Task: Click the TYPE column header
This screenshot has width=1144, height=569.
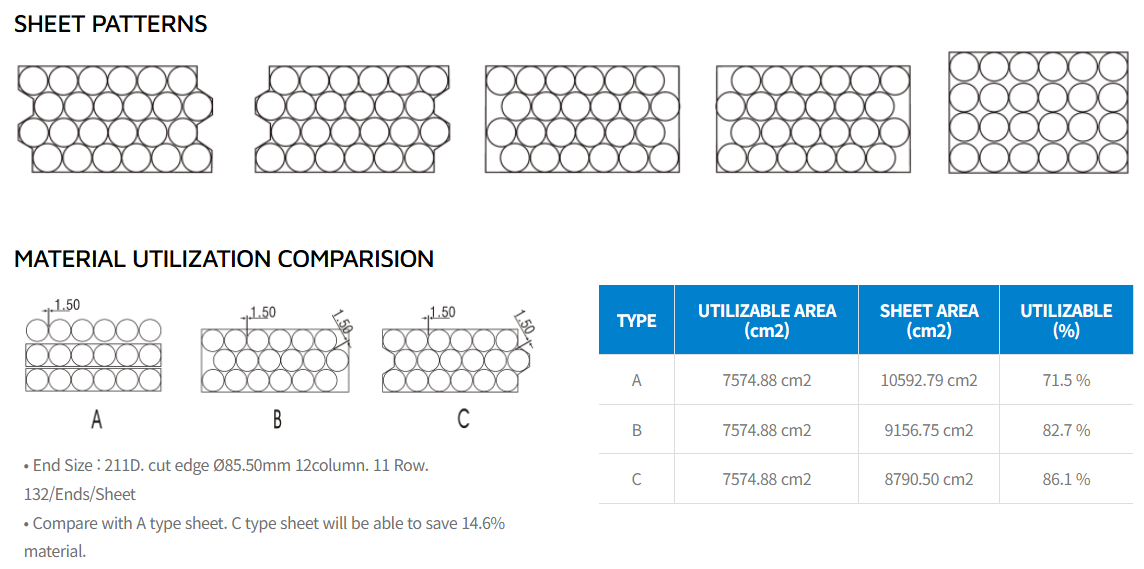Action: [x=637, y=320]
